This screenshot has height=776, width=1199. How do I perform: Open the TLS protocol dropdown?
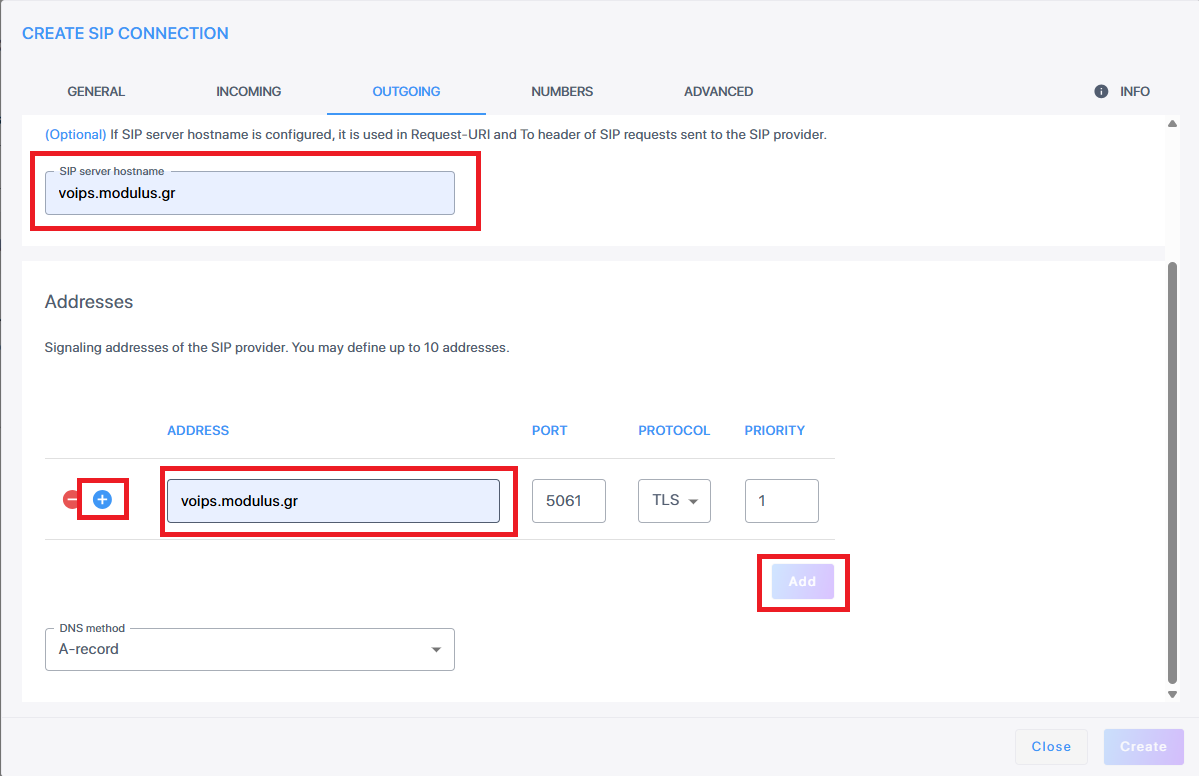[674, 501]
